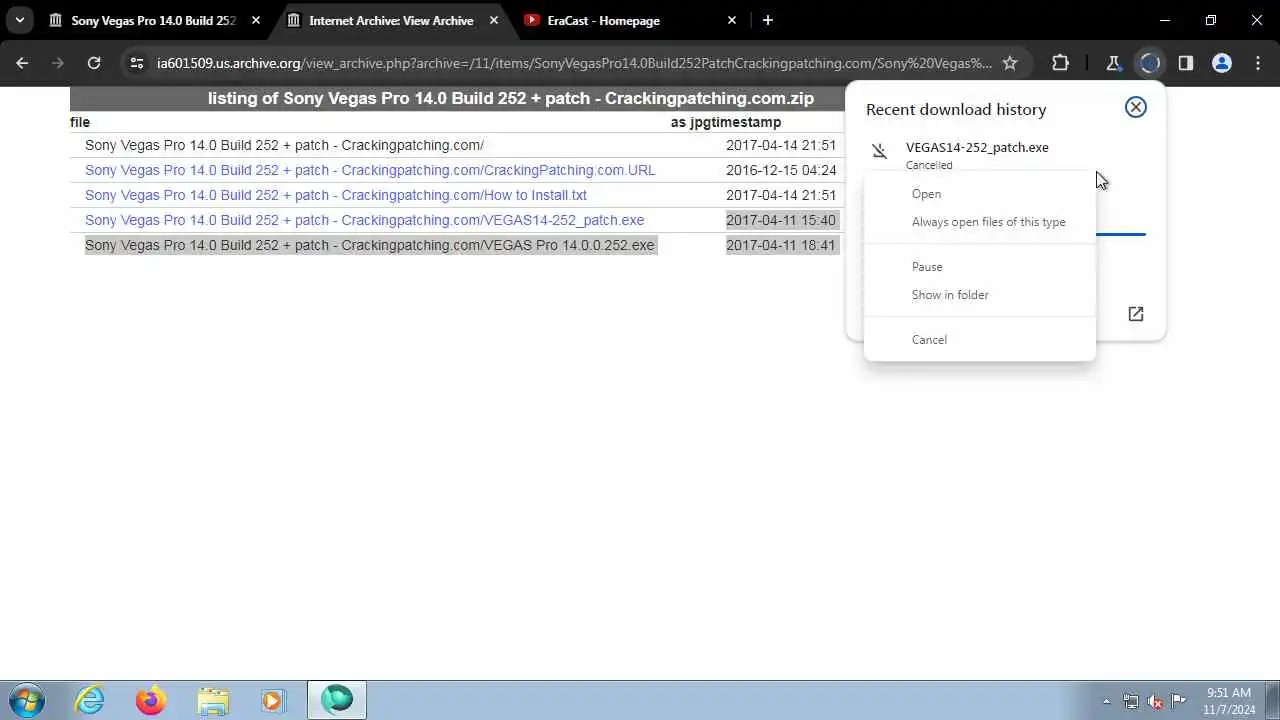Open Chrome three-dot menu
This screenshot has width=1280, height=720.
(1257, 63)
